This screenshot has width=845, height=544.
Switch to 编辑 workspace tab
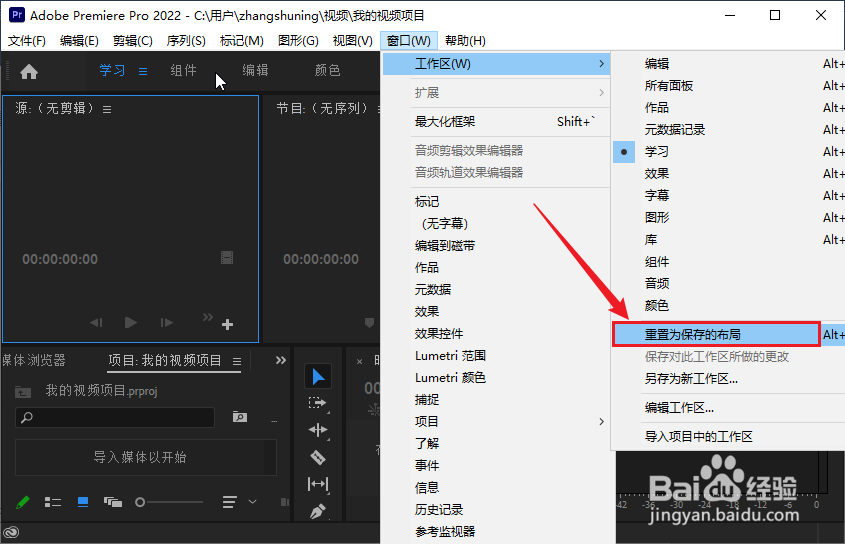(x=255, y=71)
